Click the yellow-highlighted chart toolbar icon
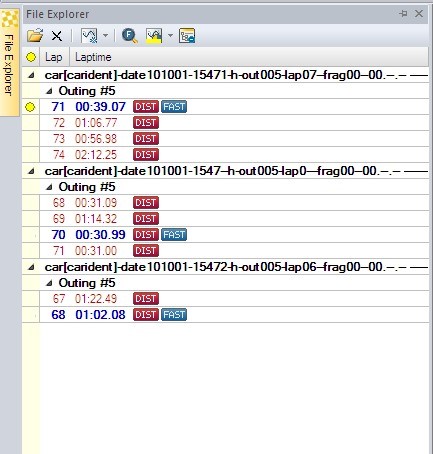 tap(154, 35)
